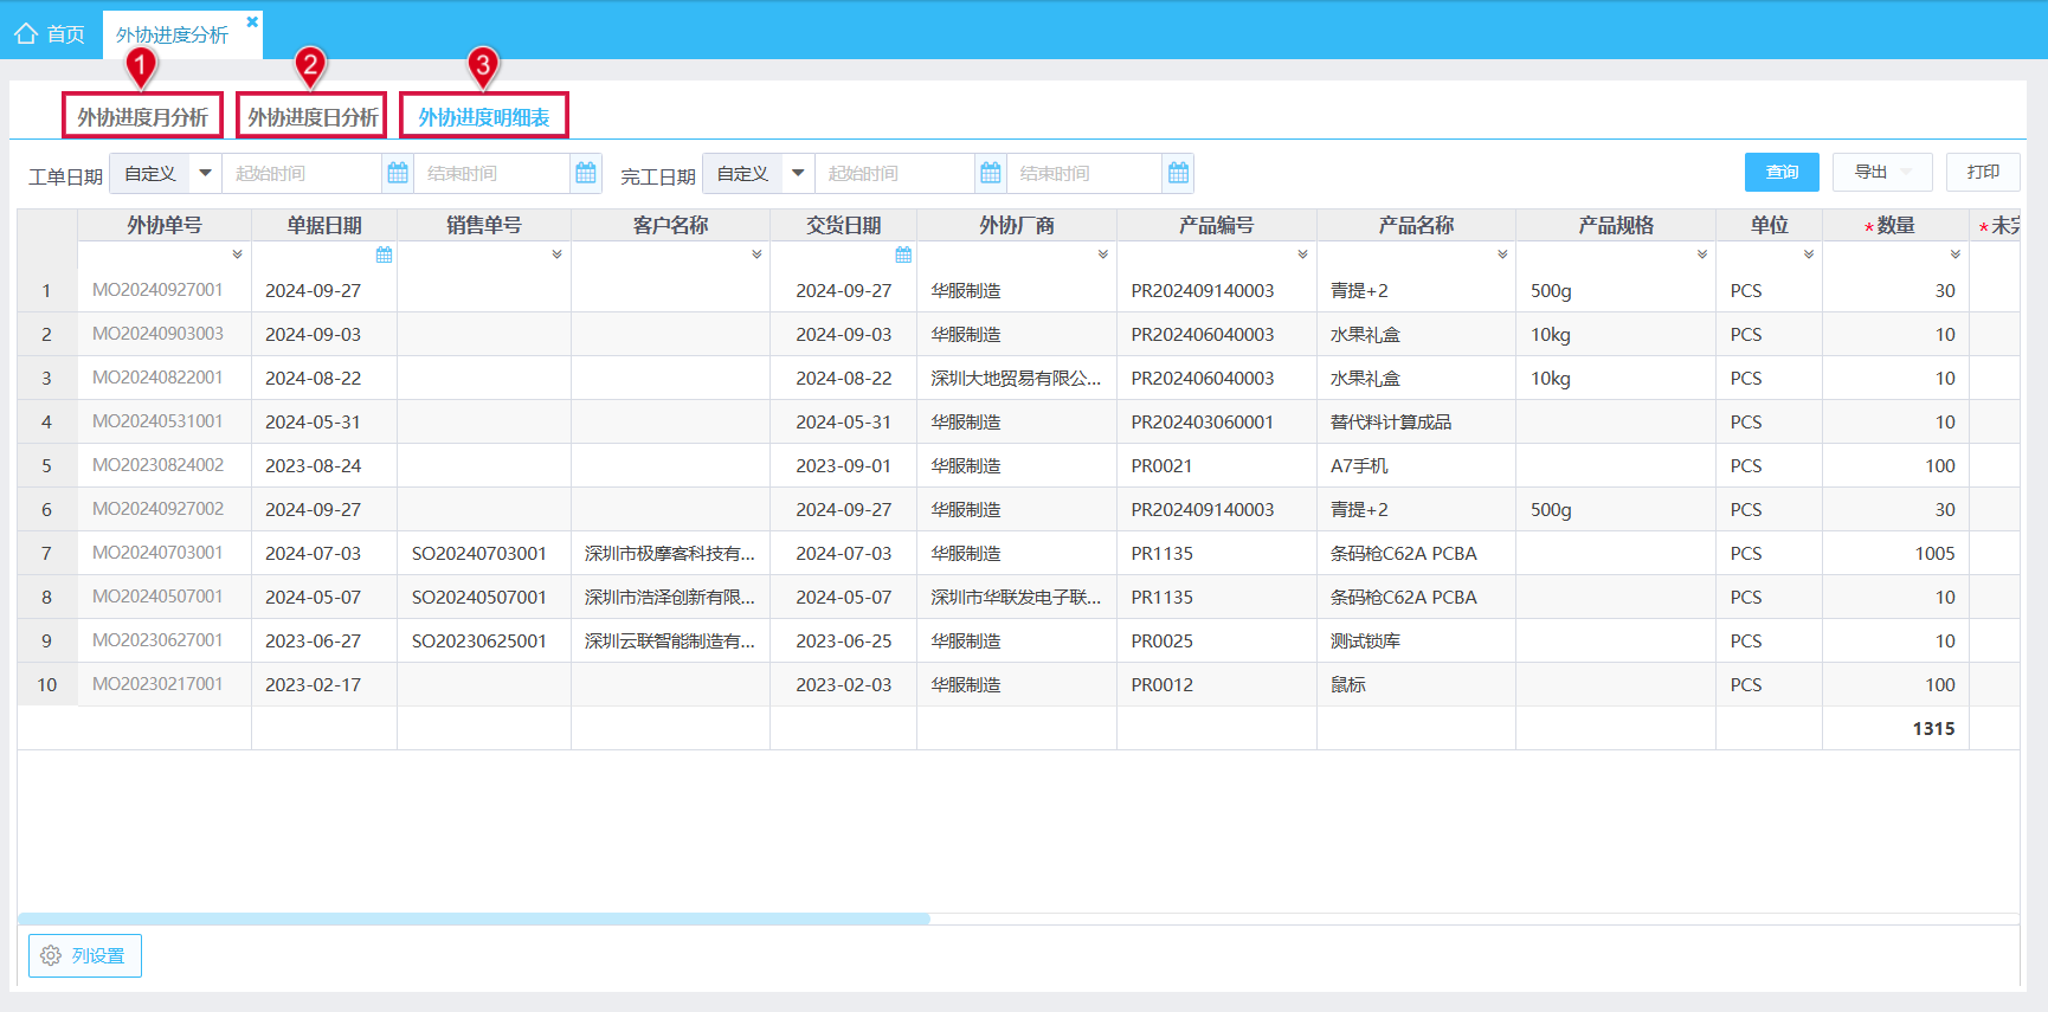Close the 外协进度分析 tab
Screen dimensions: 2048x1012
pyautogui.click(x=252, y=21)
